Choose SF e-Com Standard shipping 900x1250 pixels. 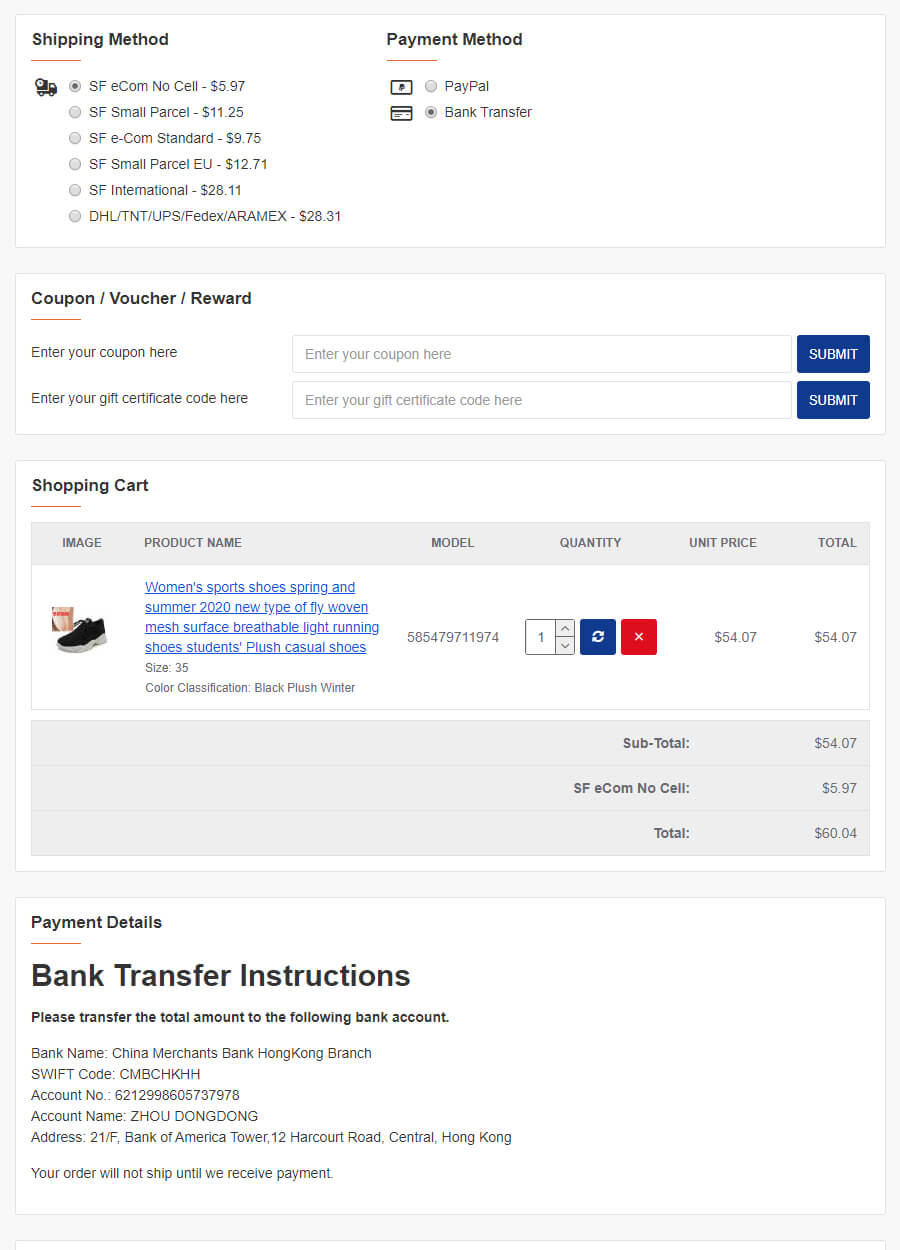tap(75, 138)
